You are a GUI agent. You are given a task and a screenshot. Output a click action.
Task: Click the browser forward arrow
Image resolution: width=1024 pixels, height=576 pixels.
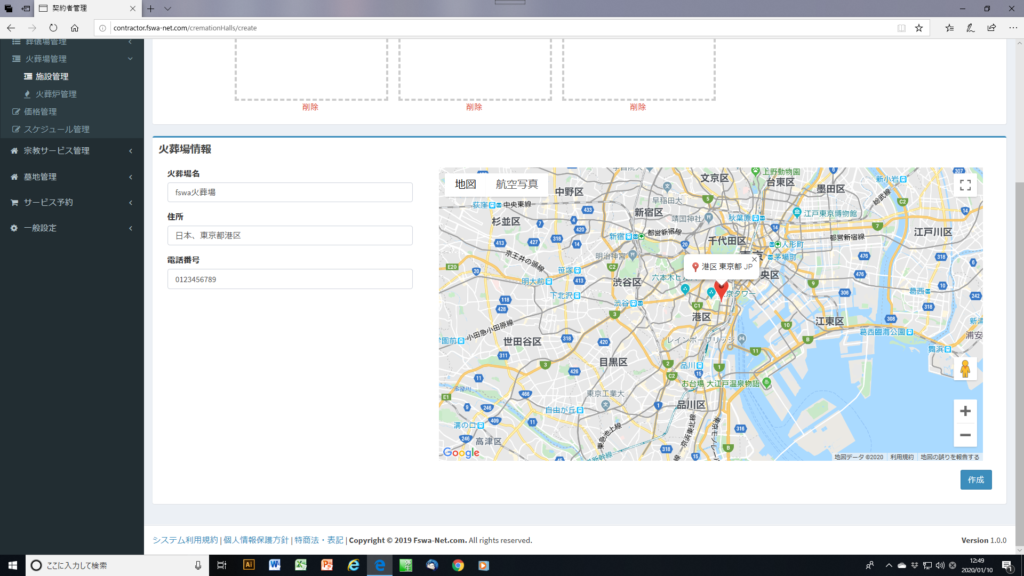32,28
